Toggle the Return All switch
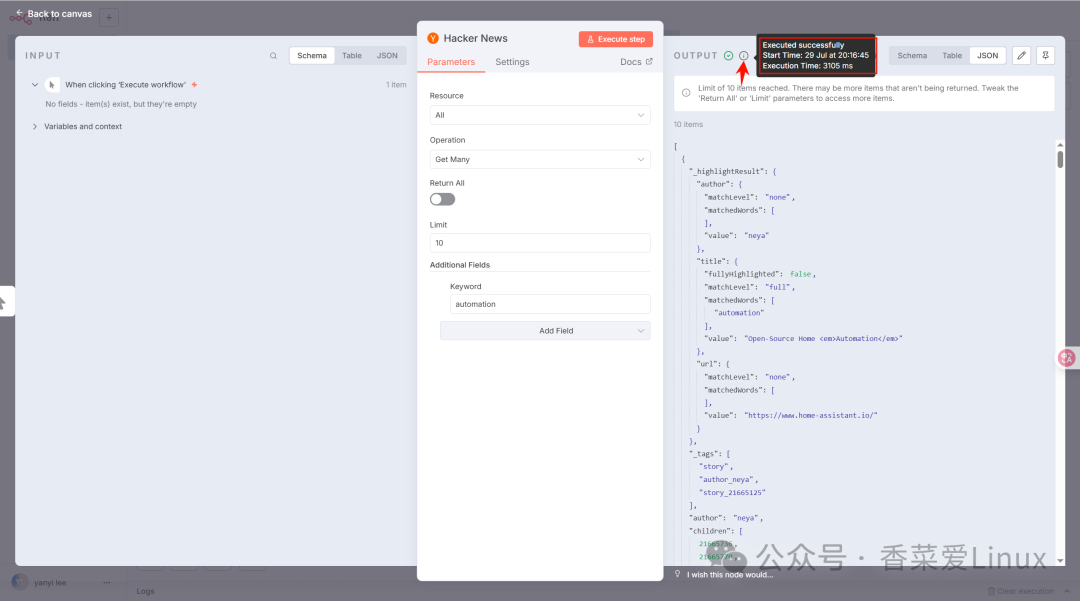Viewport: 1080px width, 601px height. 442,200
